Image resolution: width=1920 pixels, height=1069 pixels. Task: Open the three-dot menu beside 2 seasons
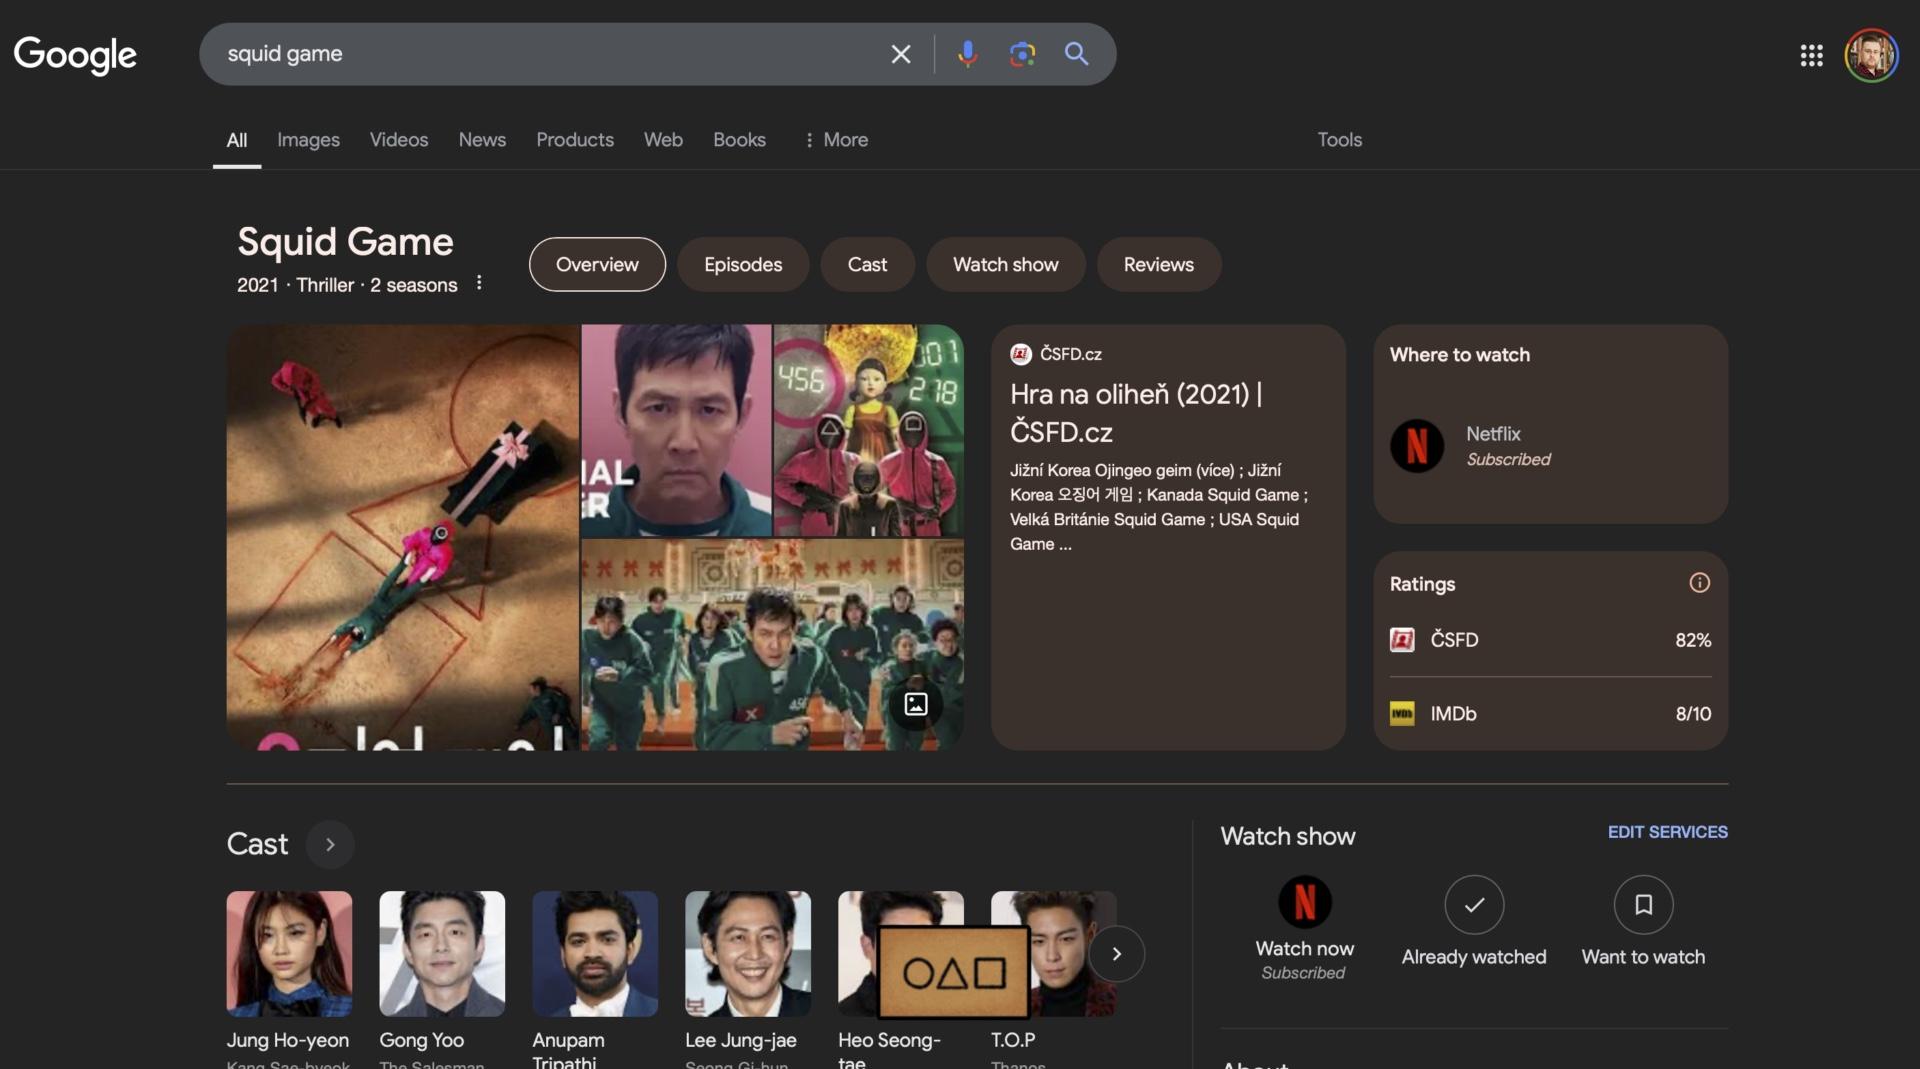(479, 283)
